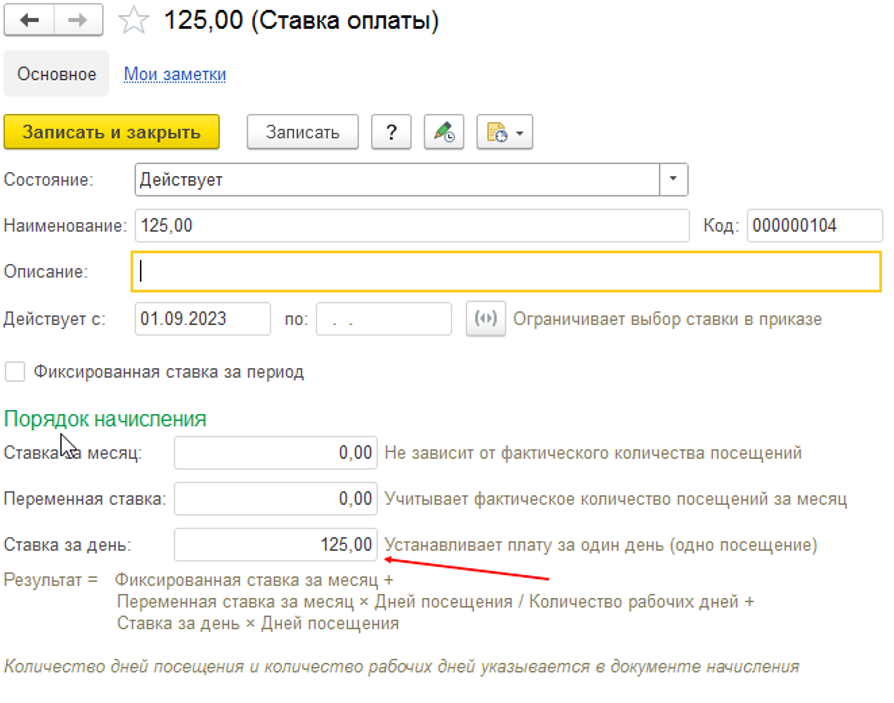Enable 'Фиксированная ставка за период' checkbox
The image size is (894, 703).
point(15,372)
